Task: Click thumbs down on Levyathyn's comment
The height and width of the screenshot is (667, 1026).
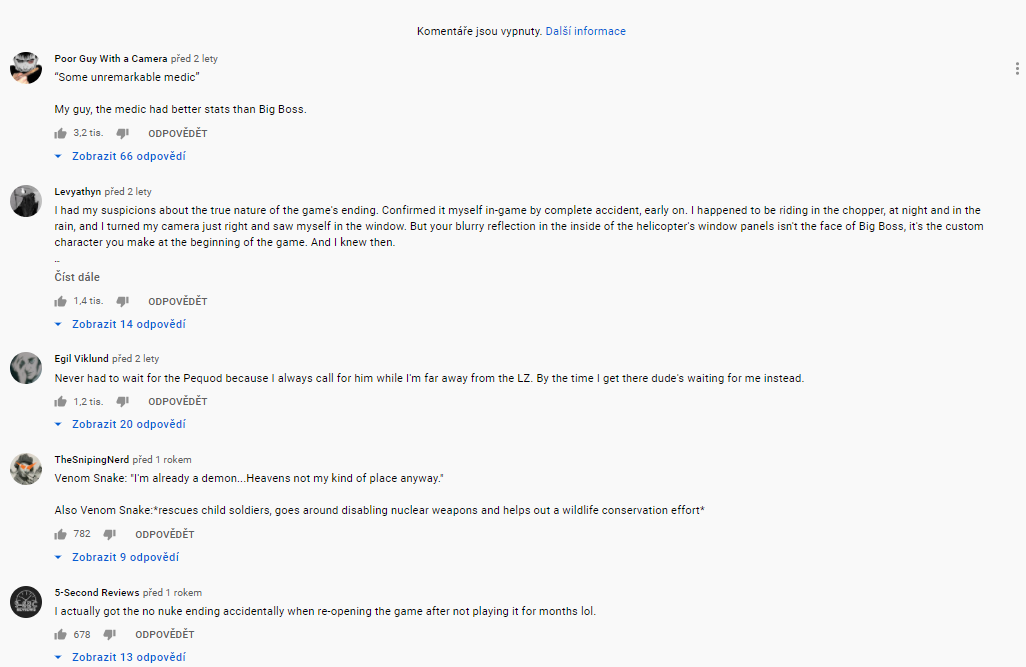Action: (x=122, y=301)
